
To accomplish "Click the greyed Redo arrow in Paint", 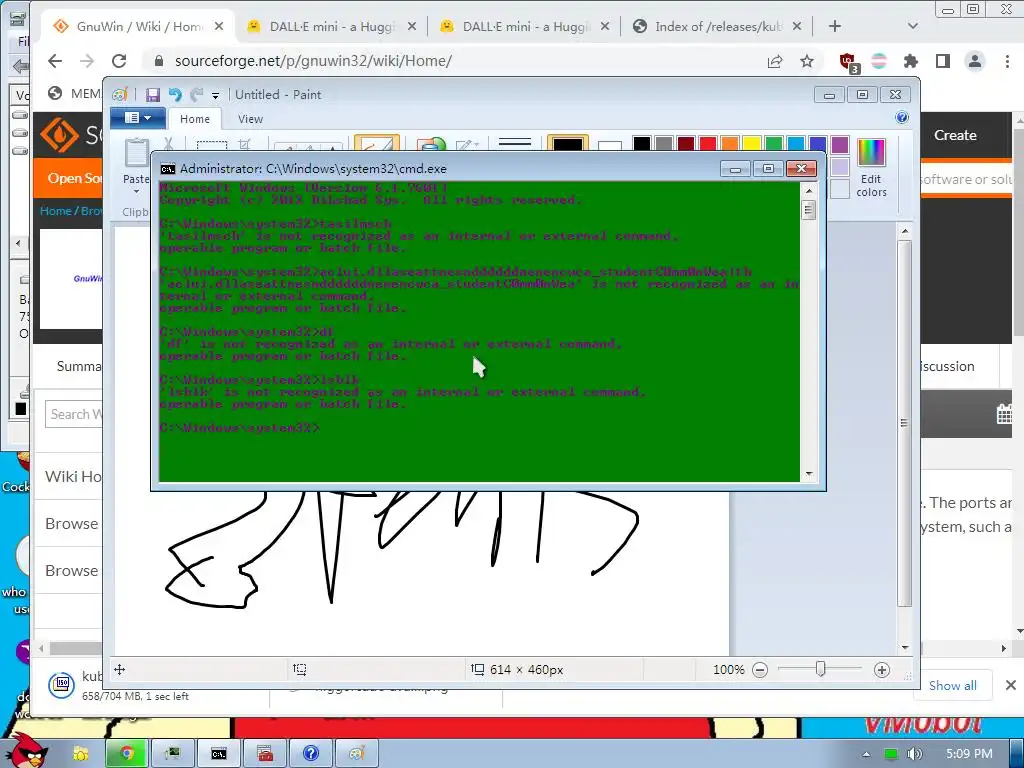I will point(197,95).
